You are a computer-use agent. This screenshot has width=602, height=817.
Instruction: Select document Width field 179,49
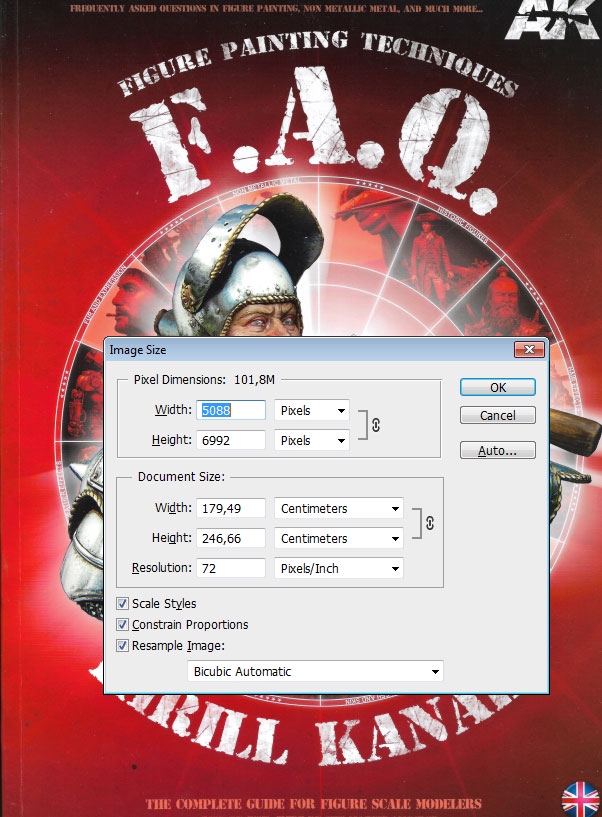[231, 508]
